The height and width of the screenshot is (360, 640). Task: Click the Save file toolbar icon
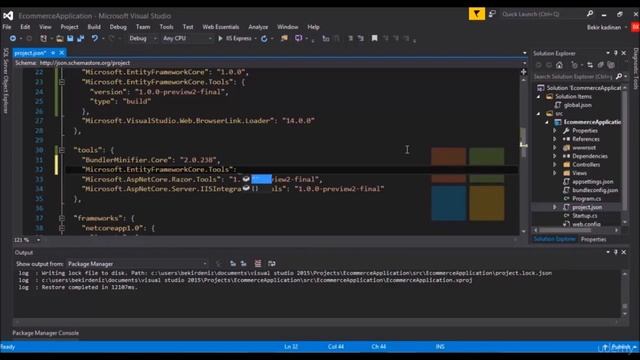pyautogui.click(x=70, y=38)
